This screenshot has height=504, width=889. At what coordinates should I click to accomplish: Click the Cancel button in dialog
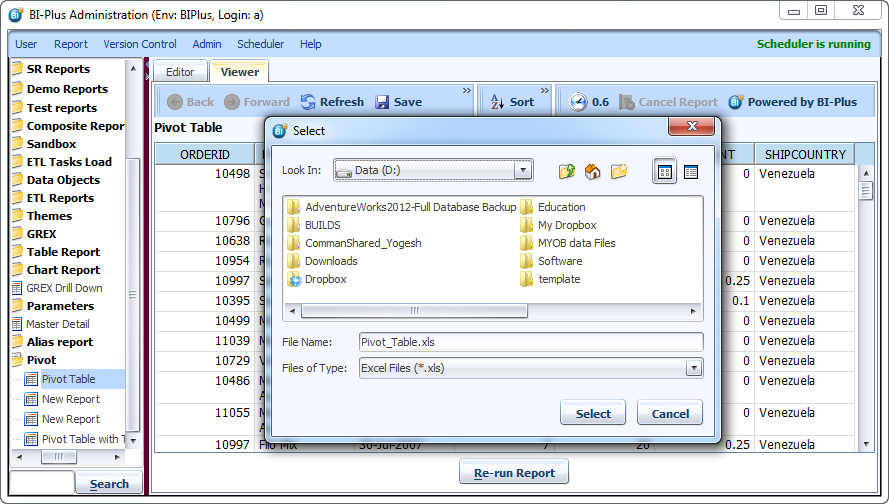pyautogui.click(x=670, y=413)
